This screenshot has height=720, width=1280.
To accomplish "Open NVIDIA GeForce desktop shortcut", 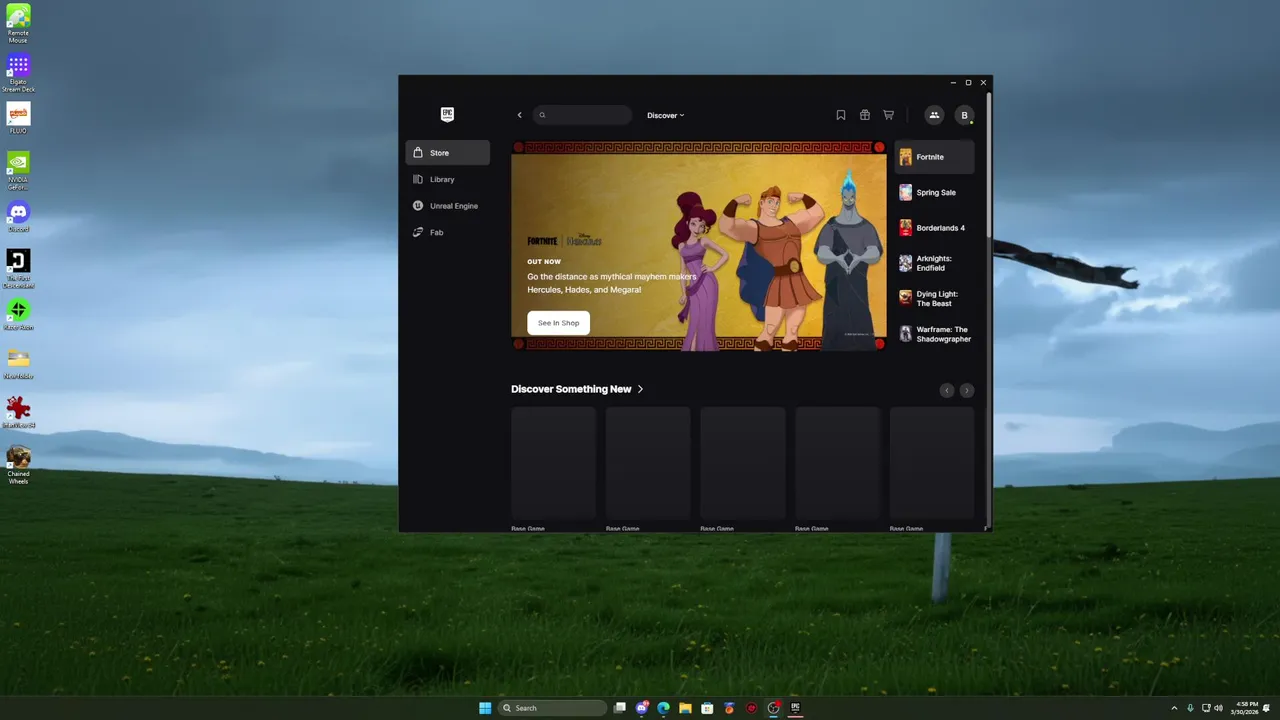I will (x=18, y=170).
